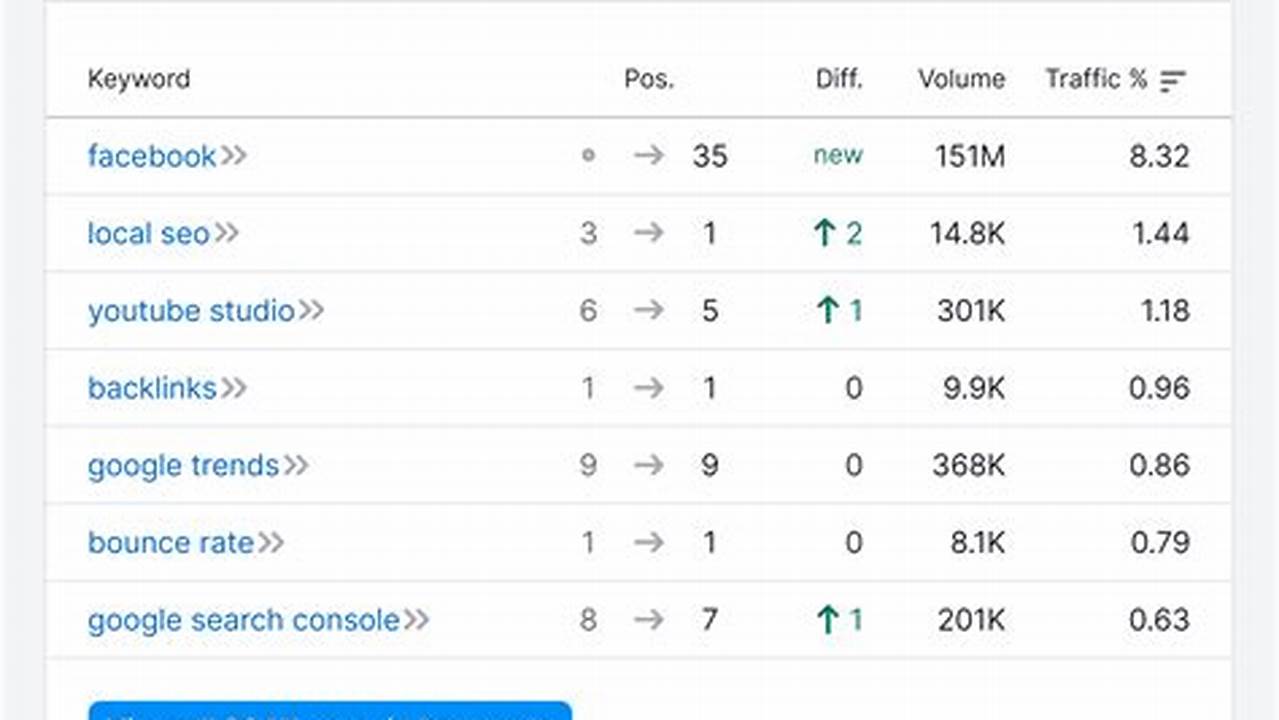The height and width of the screenshot is (720, 1279).
Task: Click the Diff. column header
Action: click(839, 80)
